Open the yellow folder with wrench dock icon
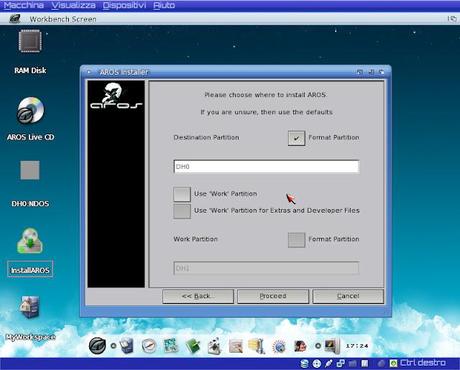Screen dimensions: 460x370 257,346
